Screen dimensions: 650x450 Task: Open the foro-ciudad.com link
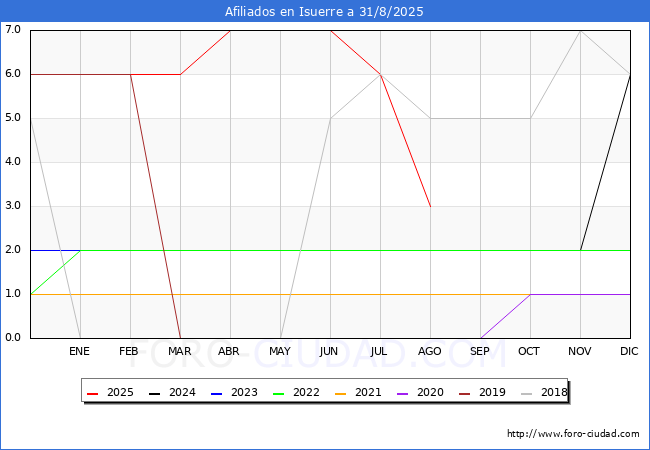tap(573, 434)
